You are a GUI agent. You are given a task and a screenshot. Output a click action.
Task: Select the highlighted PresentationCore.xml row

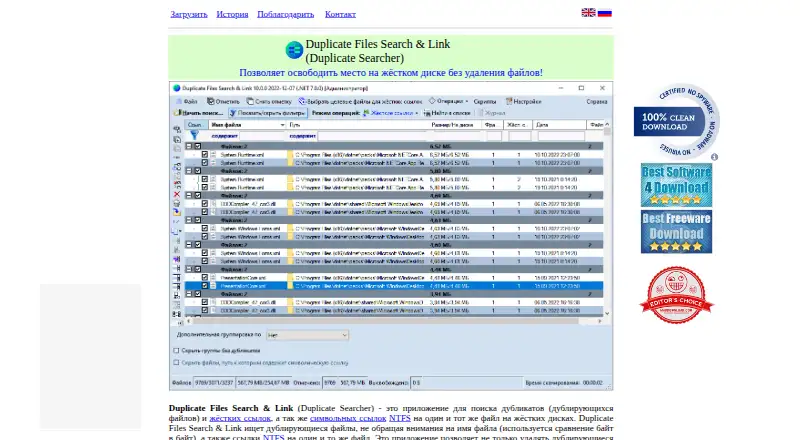pyautogui.click(x=393, y=286)
